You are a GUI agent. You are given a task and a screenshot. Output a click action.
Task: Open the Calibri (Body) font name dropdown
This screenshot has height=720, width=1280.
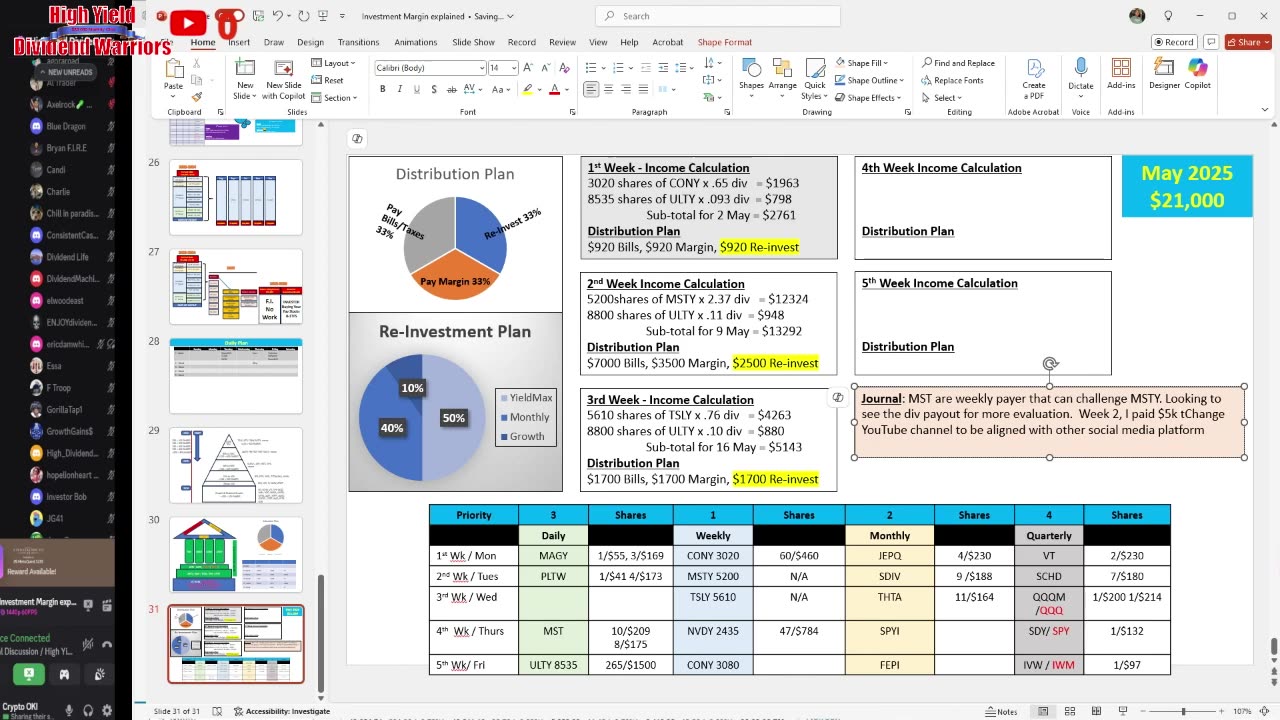pos(480,68)
